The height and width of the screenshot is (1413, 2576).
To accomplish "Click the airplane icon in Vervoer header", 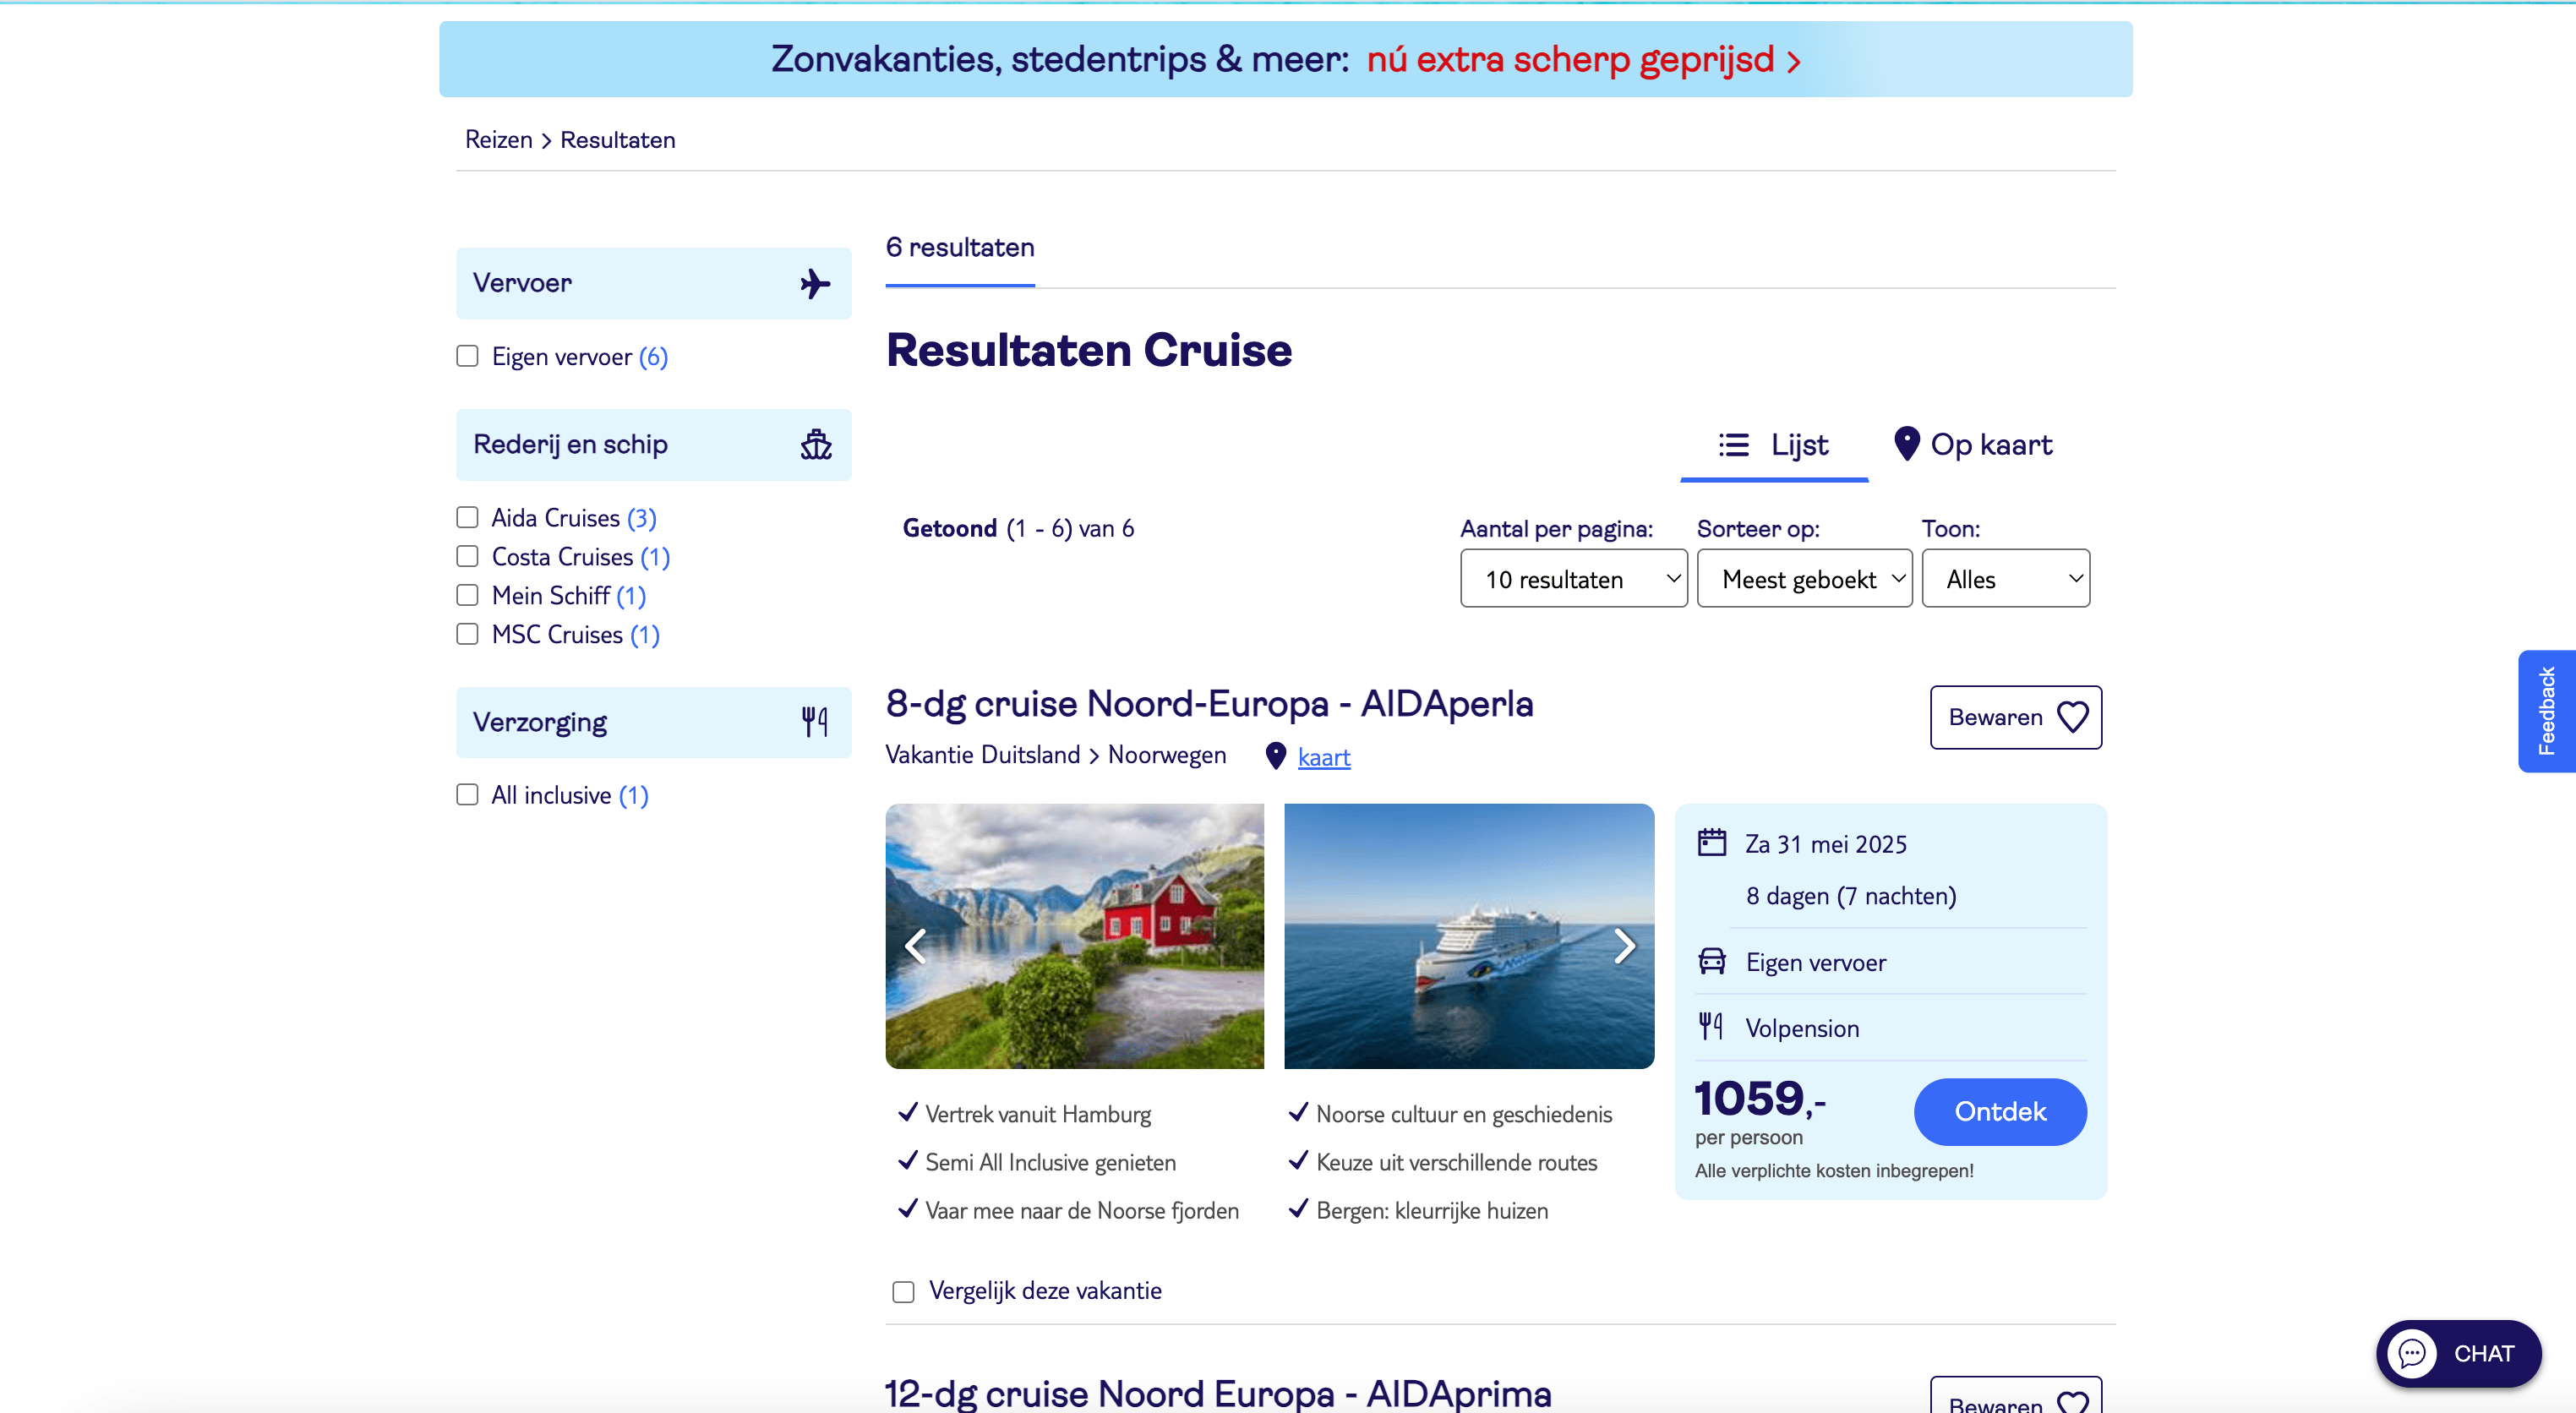I will pyautogui.click(x=815, y=284).
